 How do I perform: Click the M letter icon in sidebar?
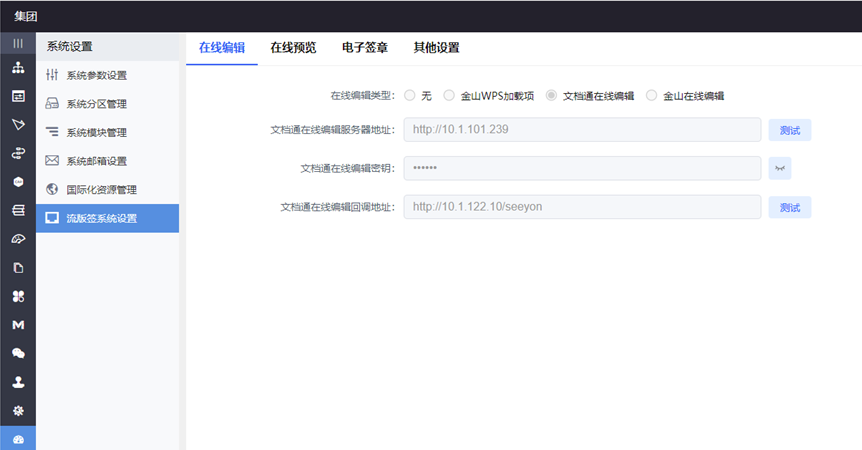pos(17,325)
